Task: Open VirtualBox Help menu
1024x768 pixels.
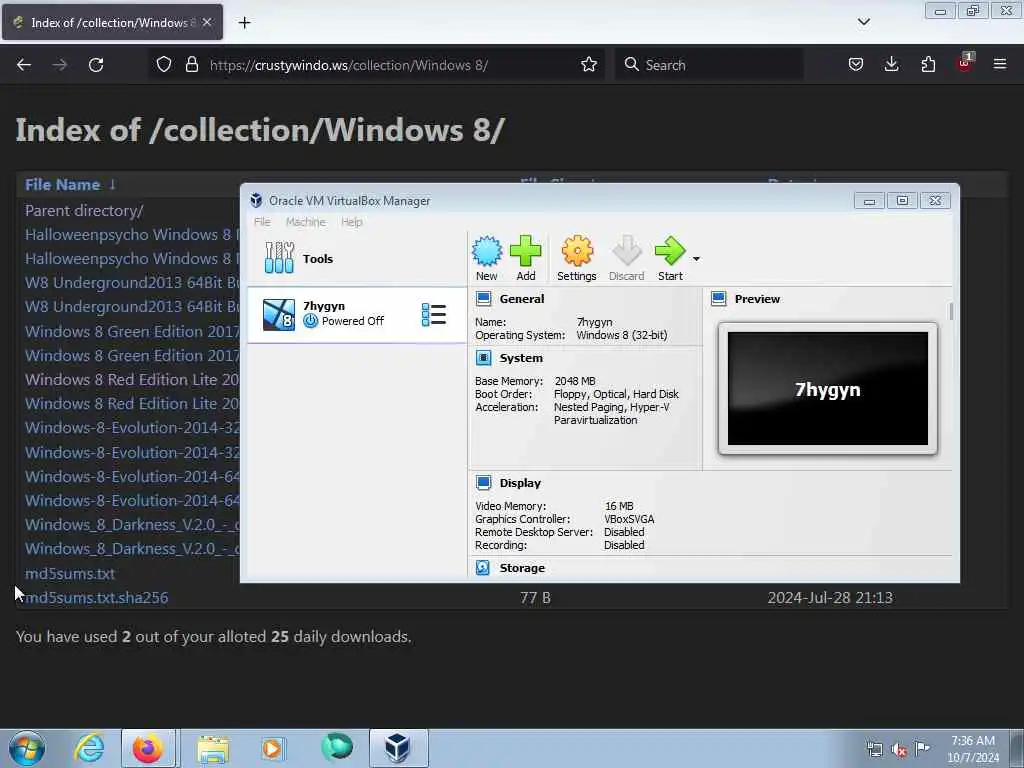Action: [x=351, y=222]
